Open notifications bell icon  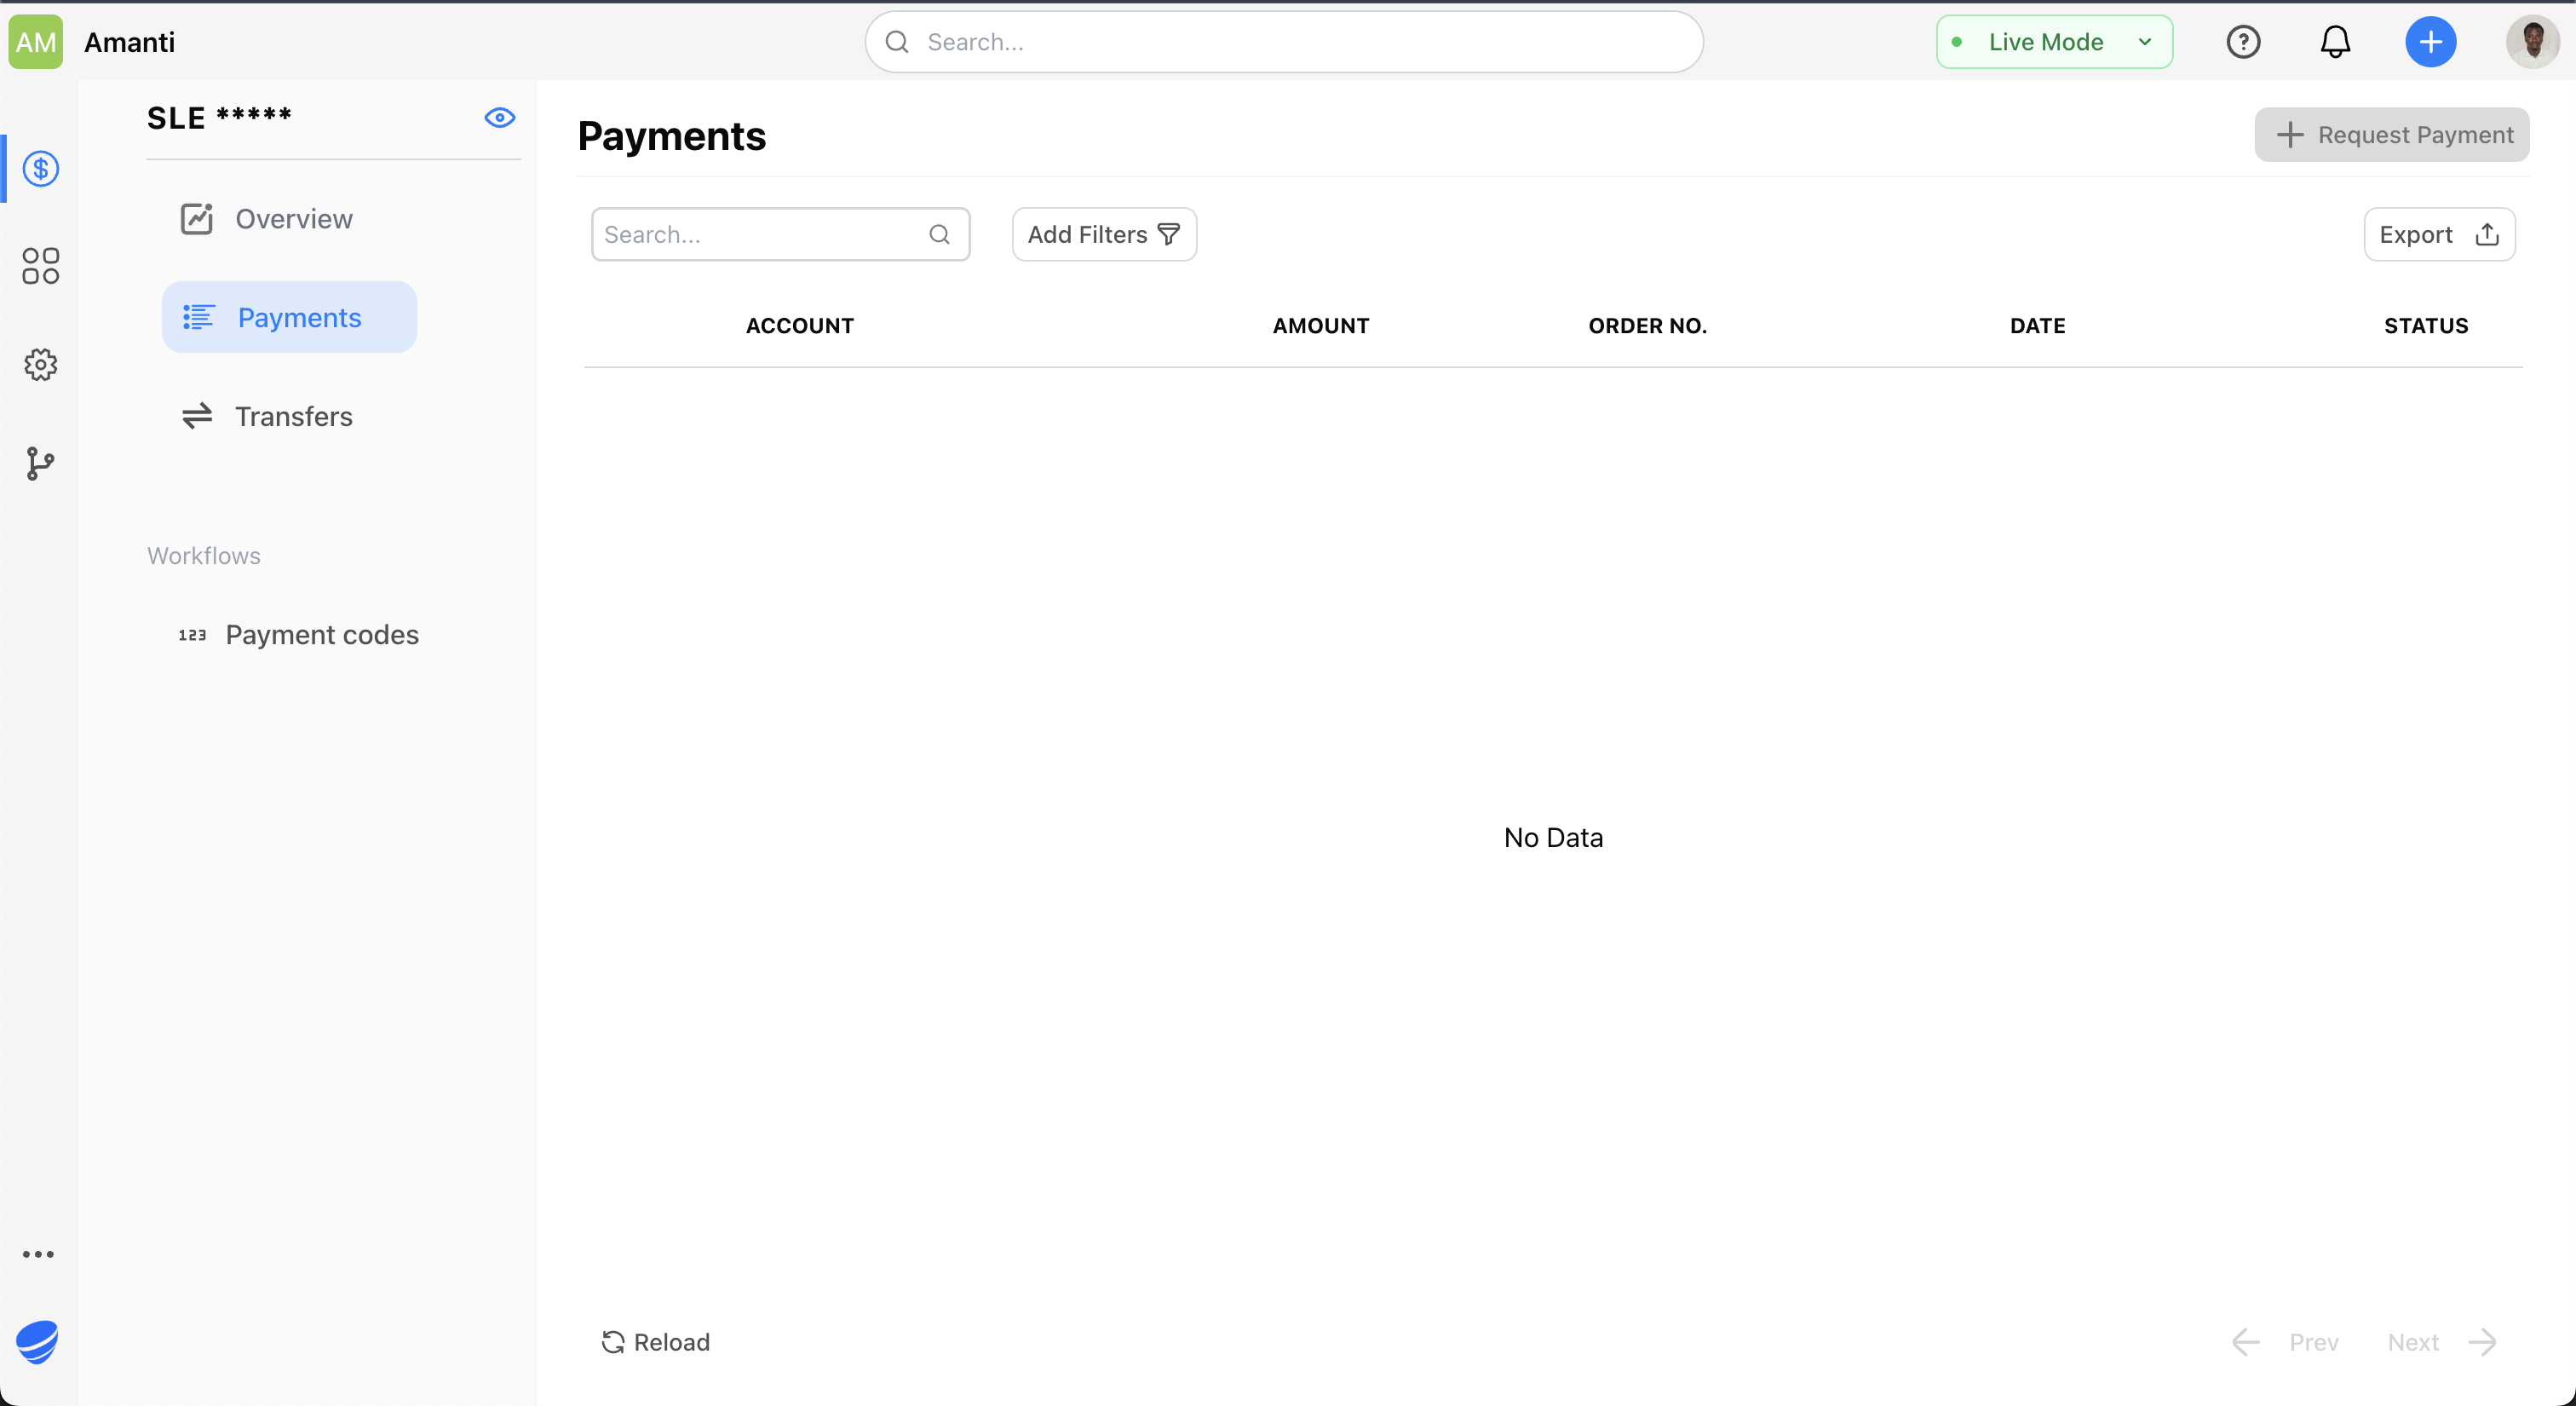2335,42
